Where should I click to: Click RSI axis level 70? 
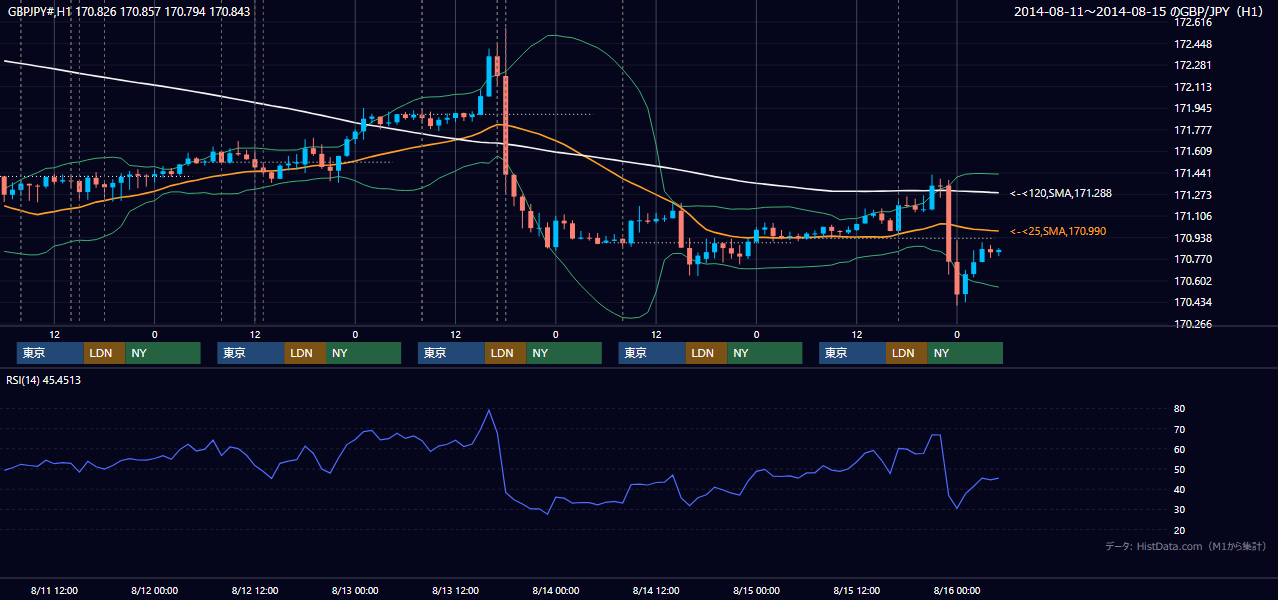coord(1180,429)
